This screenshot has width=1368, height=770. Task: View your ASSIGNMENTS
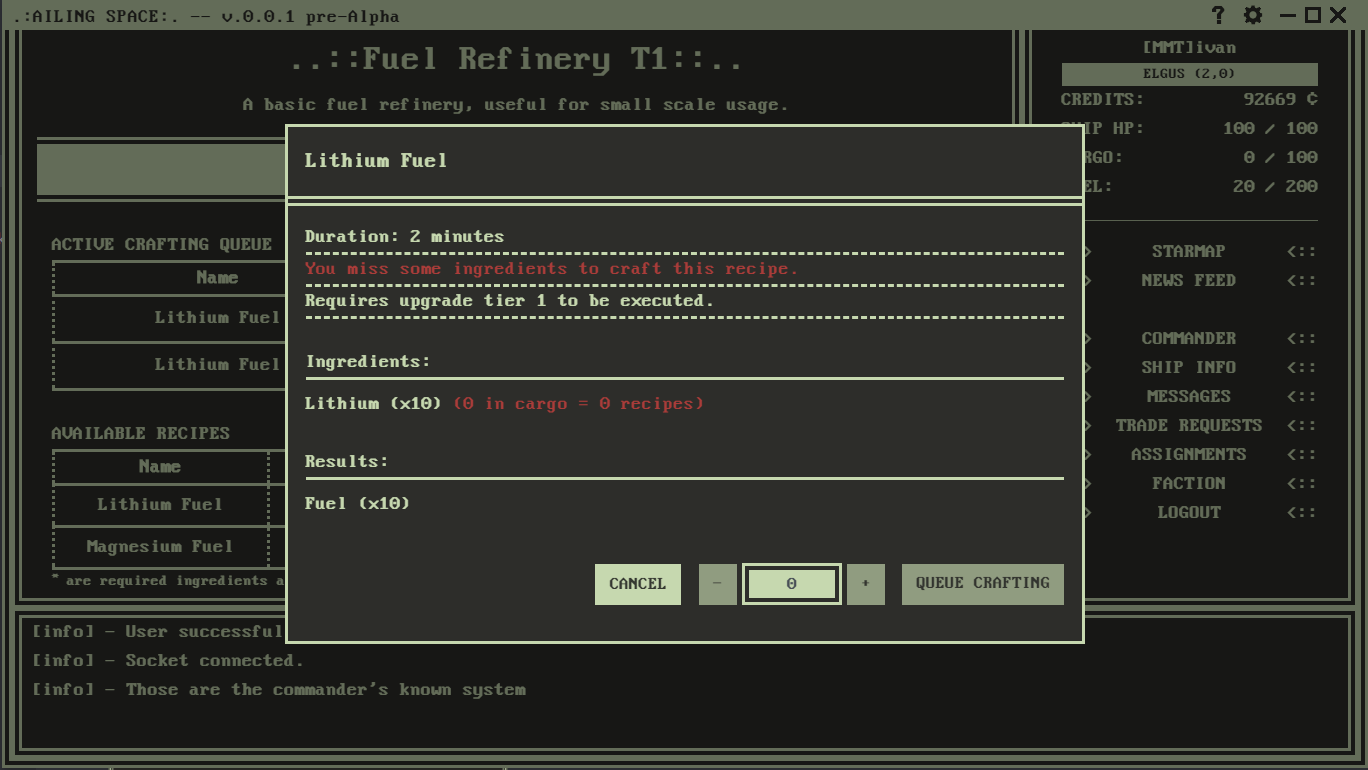click(x=1188, y=454)
